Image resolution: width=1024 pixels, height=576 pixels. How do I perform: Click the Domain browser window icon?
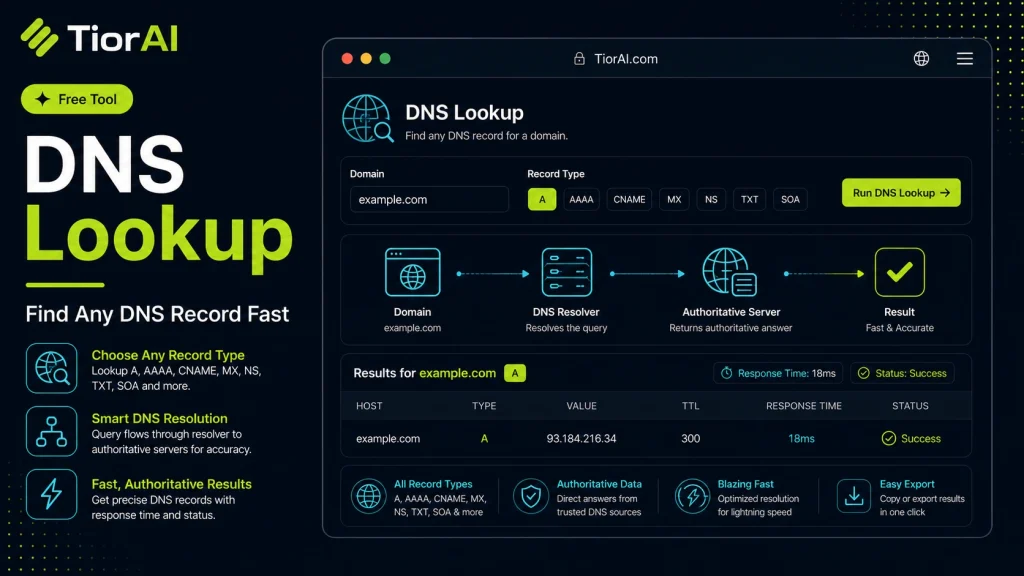[412, 272]
